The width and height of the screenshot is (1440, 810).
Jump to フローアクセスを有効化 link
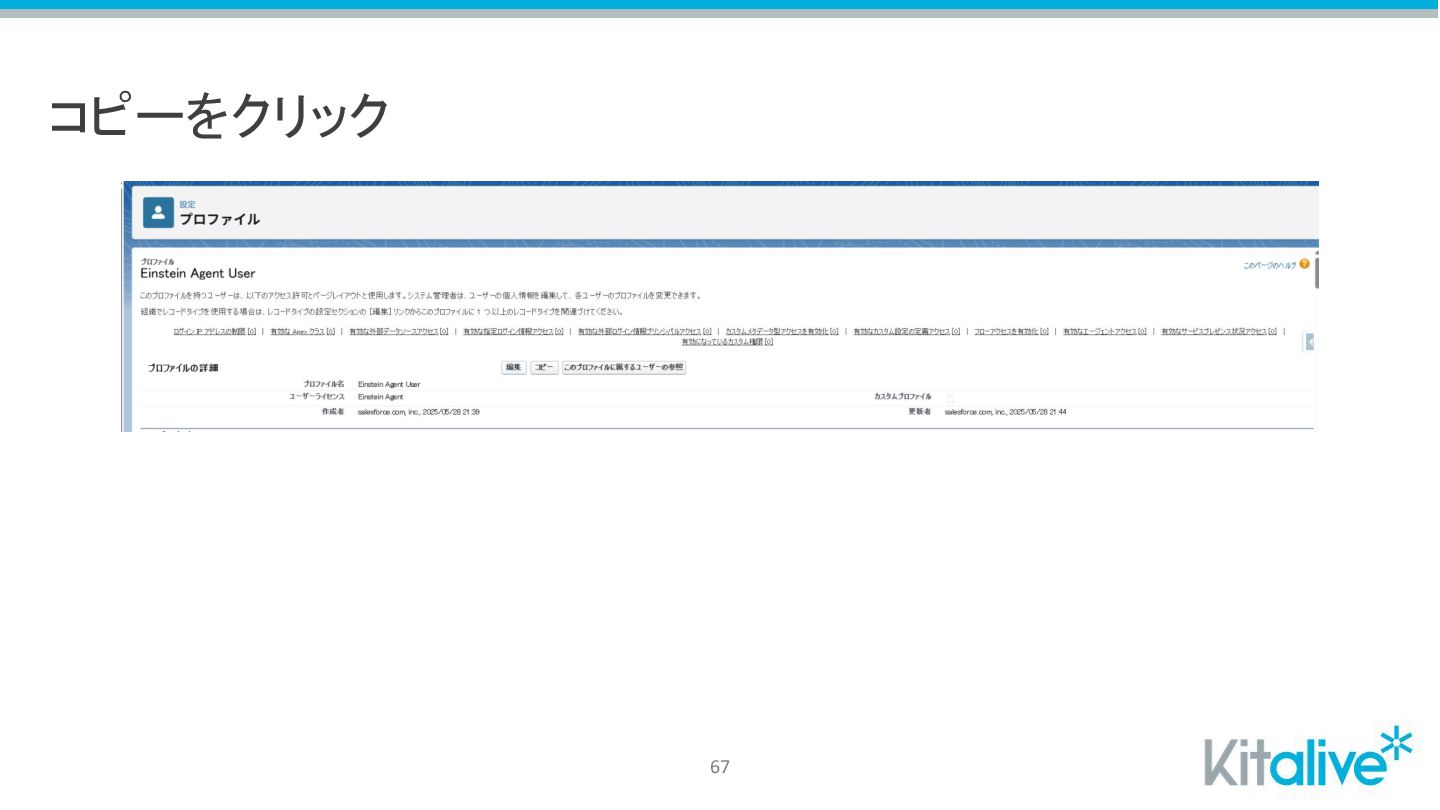click(1011, 331)
